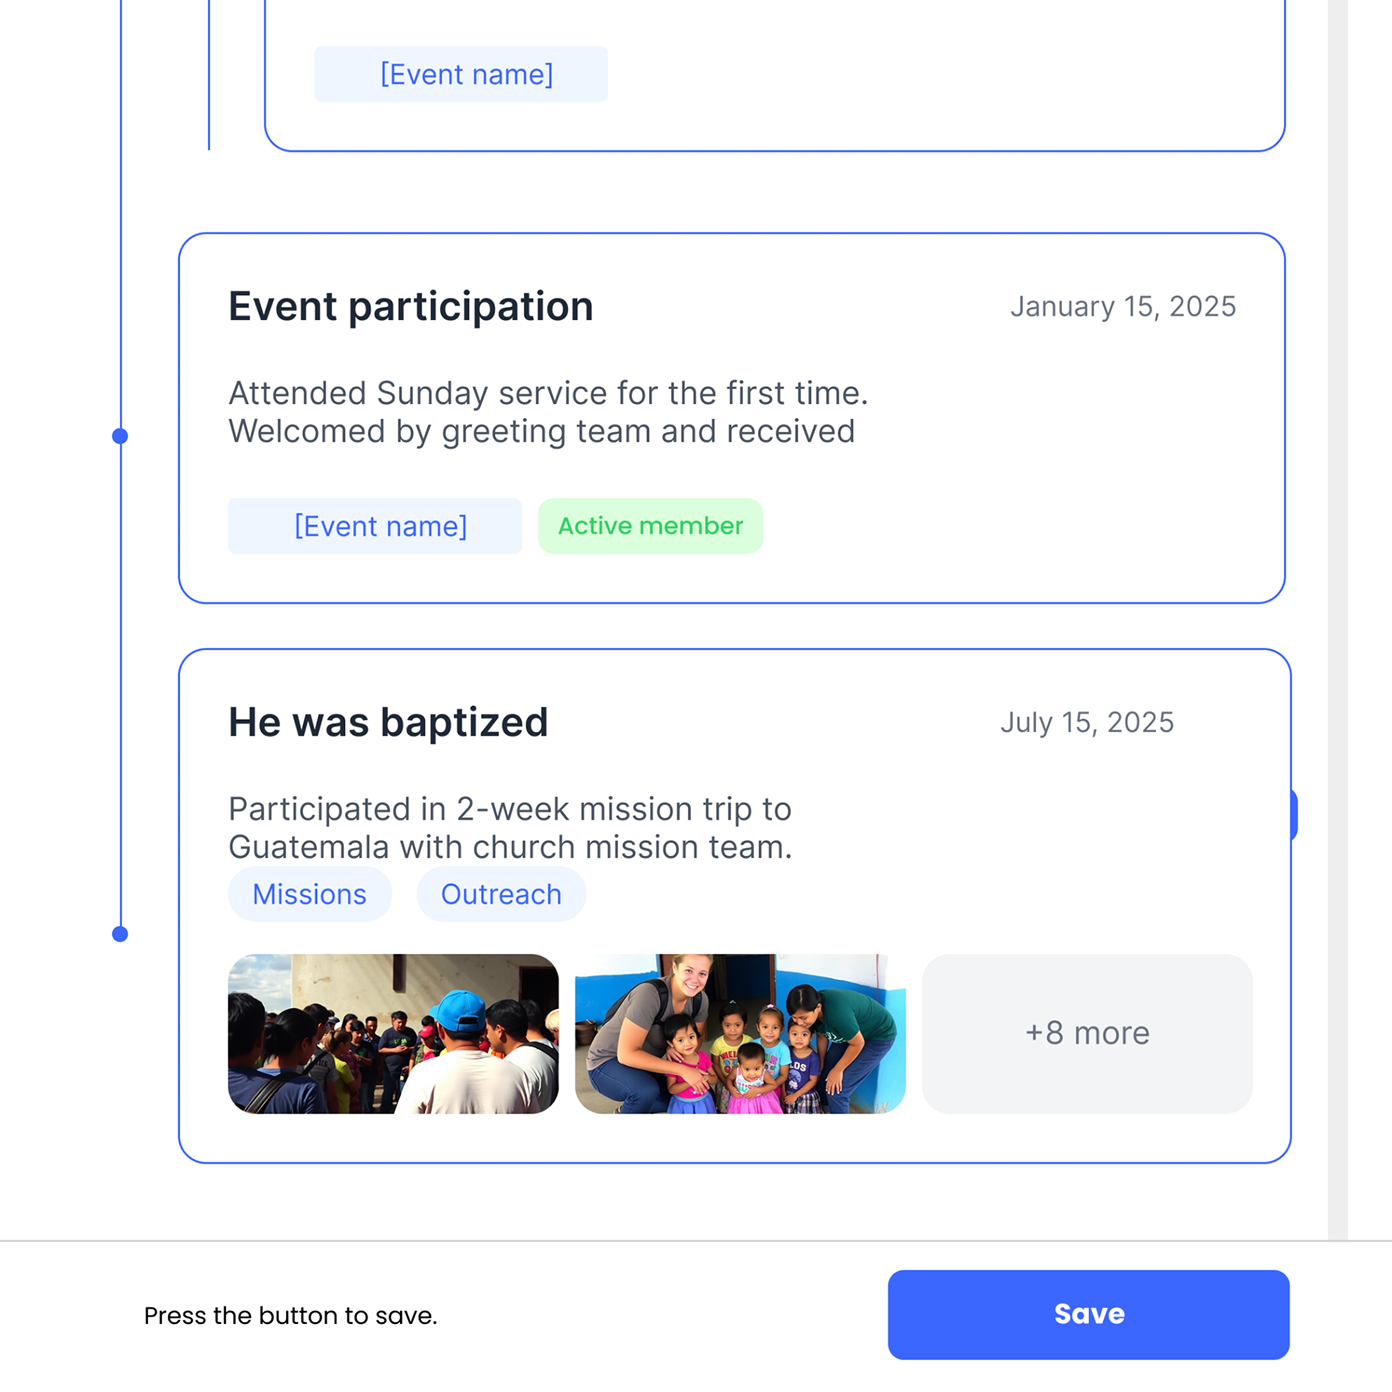Screen dimensions: 1392x1392
Task: Open the photo of woman with children
Action: click(740, 1033)
